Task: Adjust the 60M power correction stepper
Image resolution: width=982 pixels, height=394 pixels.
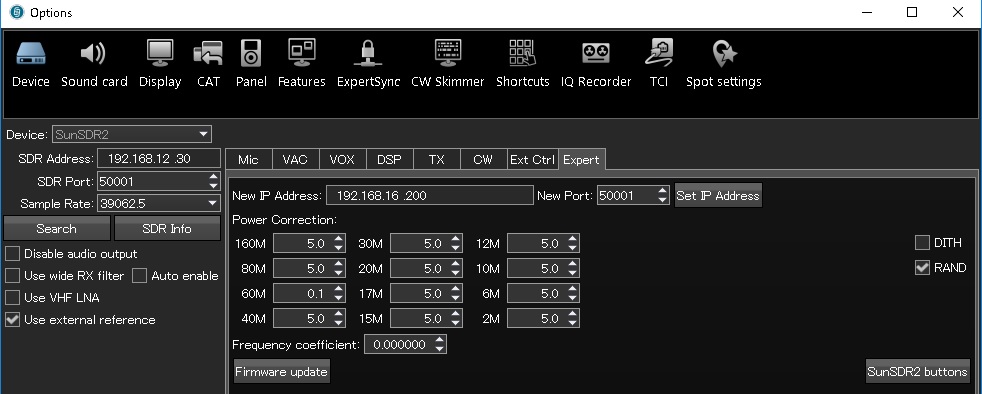Action: (339, 293)
